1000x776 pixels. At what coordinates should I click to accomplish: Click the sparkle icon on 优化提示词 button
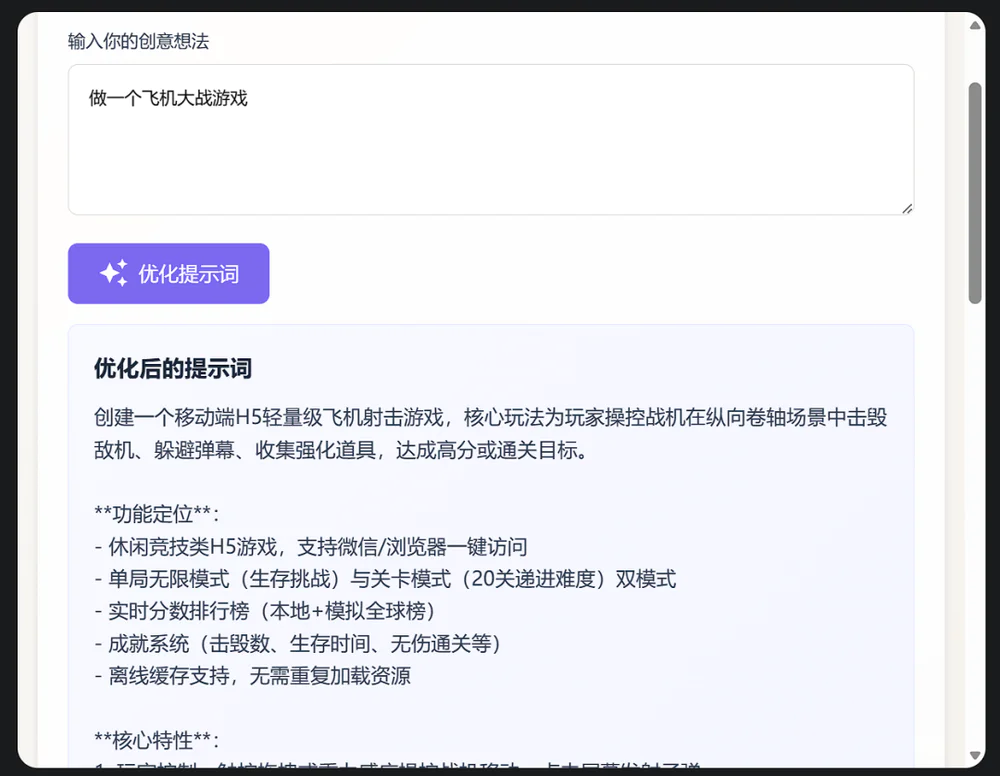(115, 272)
